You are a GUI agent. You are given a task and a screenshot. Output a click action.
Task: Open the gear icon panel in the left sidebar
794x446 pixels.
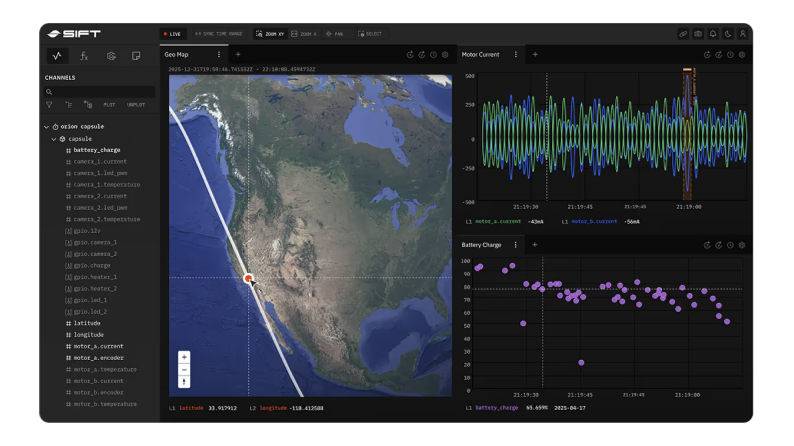pyautogui.click(x=111, y=56)
